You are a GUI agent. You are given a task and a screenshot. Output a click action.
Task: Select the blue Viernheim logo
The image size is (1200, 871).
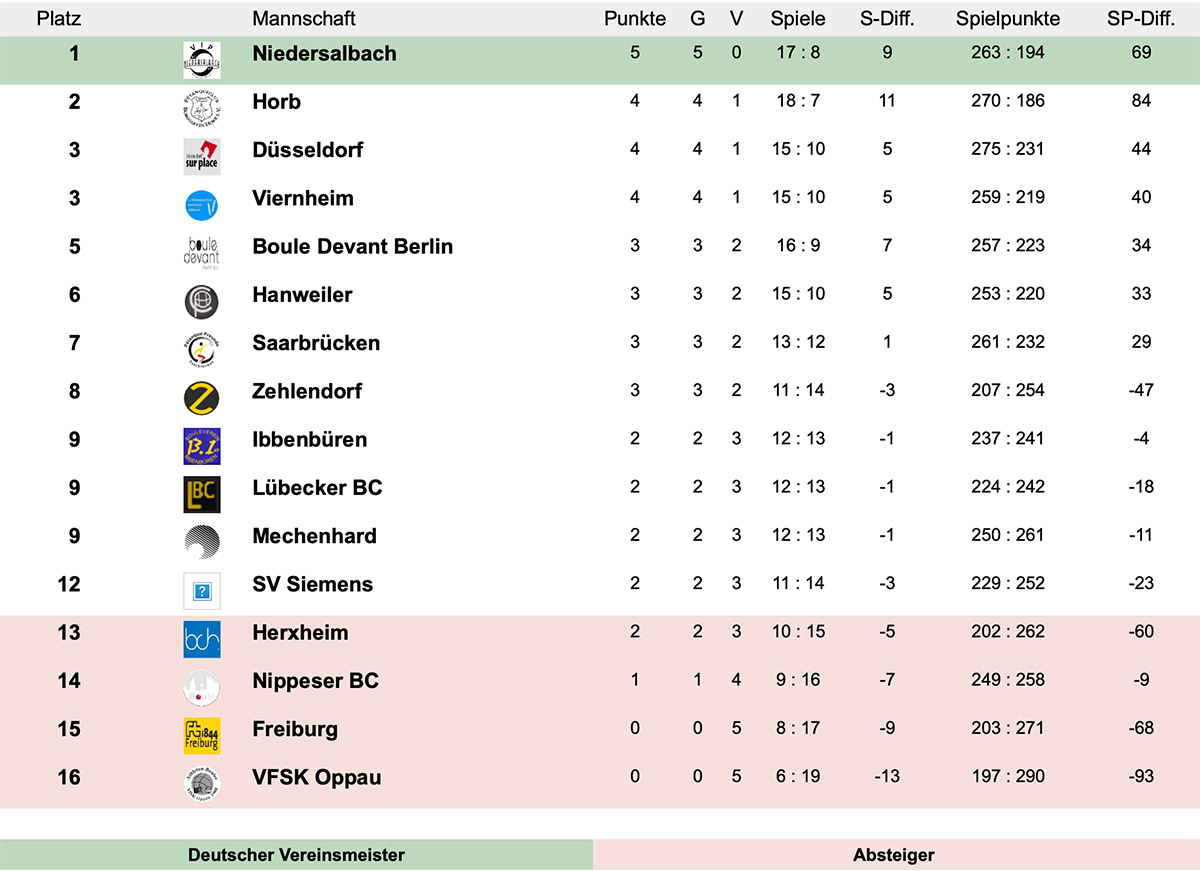(201, 203)
